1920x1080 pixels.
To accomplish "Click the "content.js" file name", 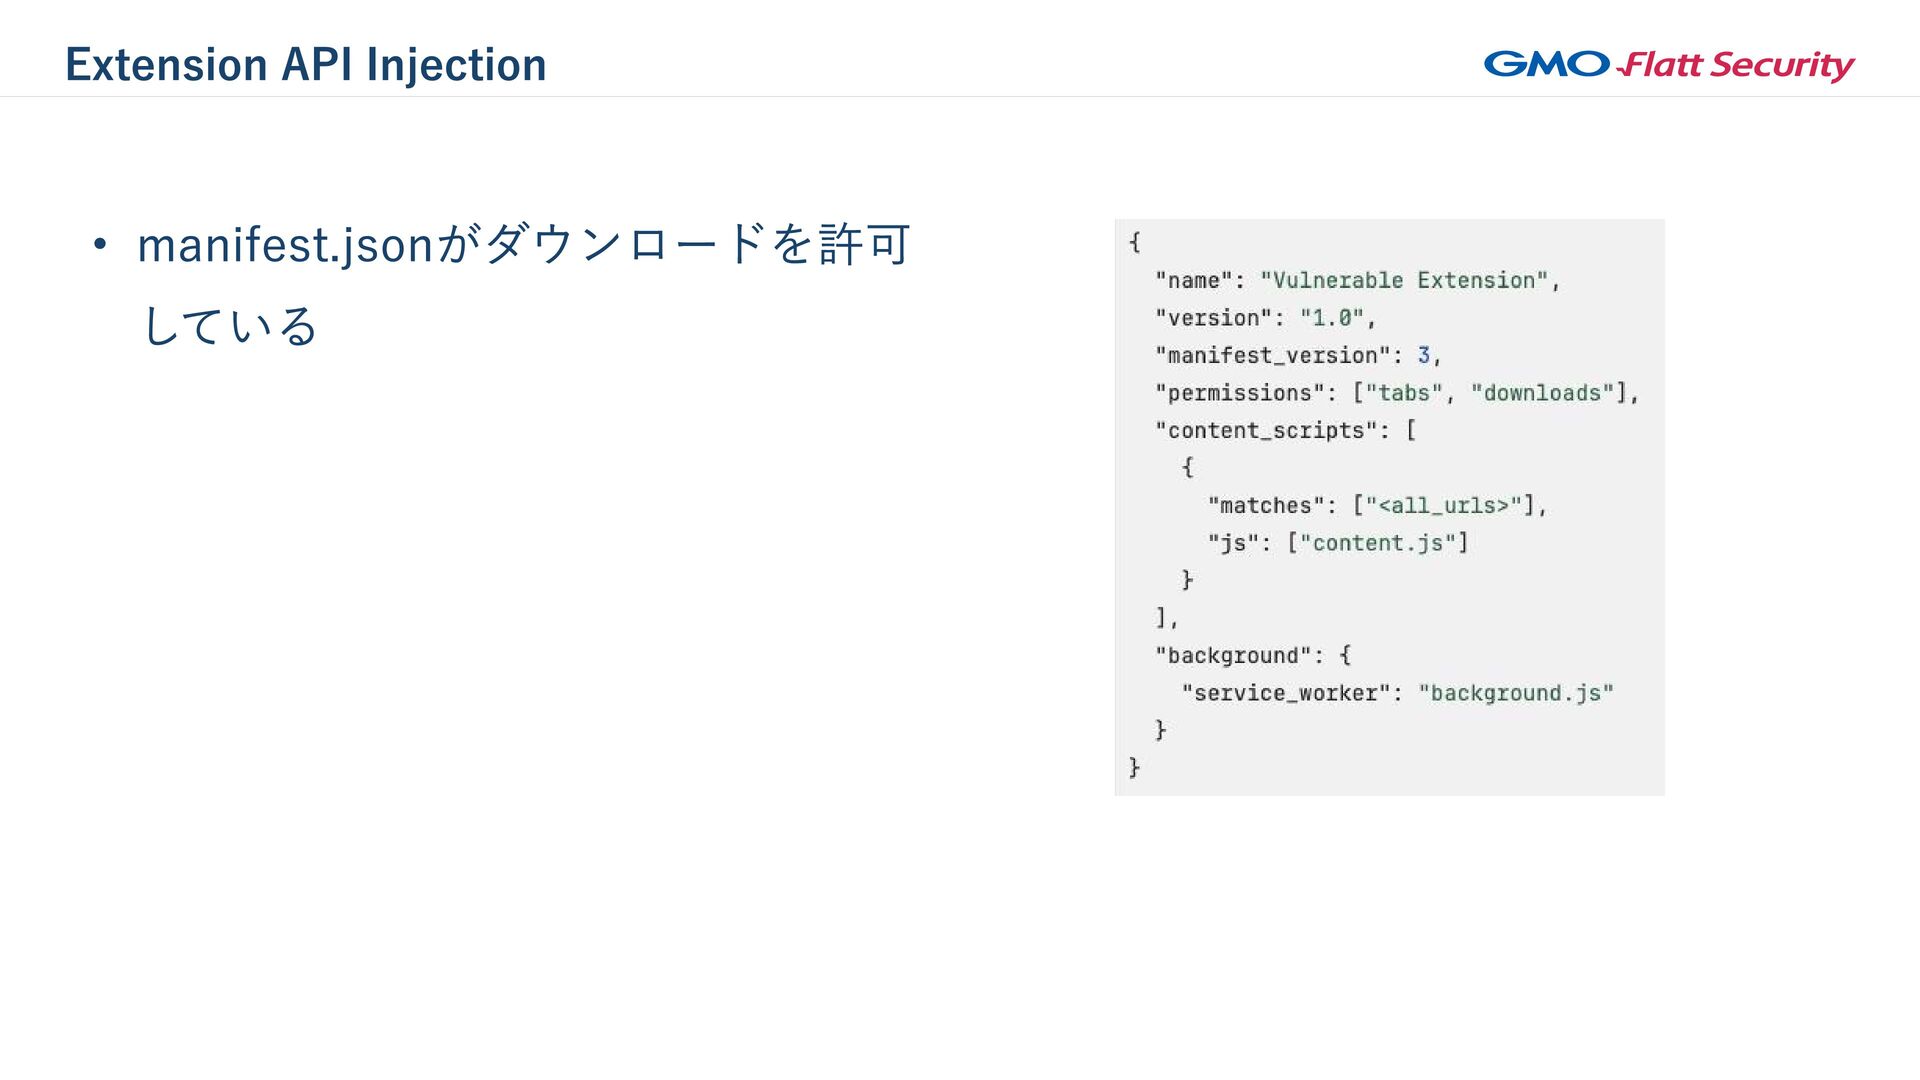I will (1378, 543).
